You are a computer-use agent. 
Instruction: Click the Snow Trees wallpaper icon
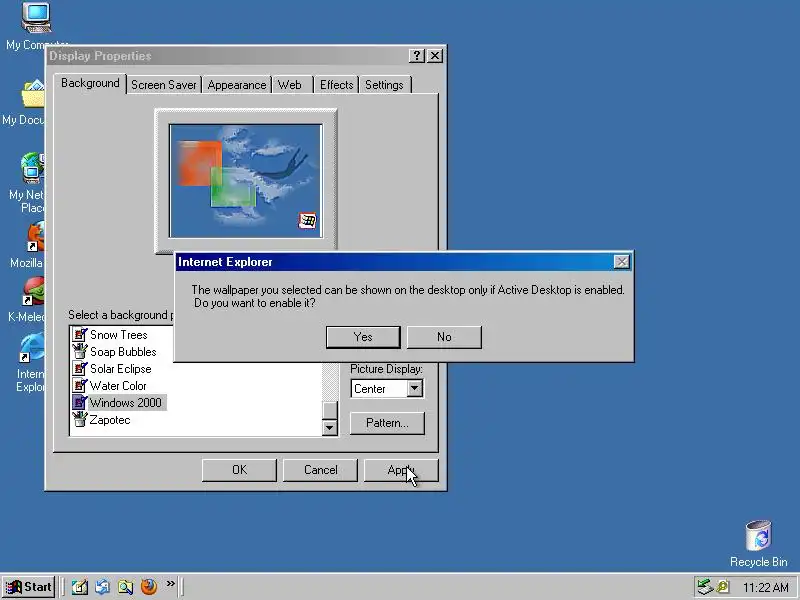click(x=80, y=335)
